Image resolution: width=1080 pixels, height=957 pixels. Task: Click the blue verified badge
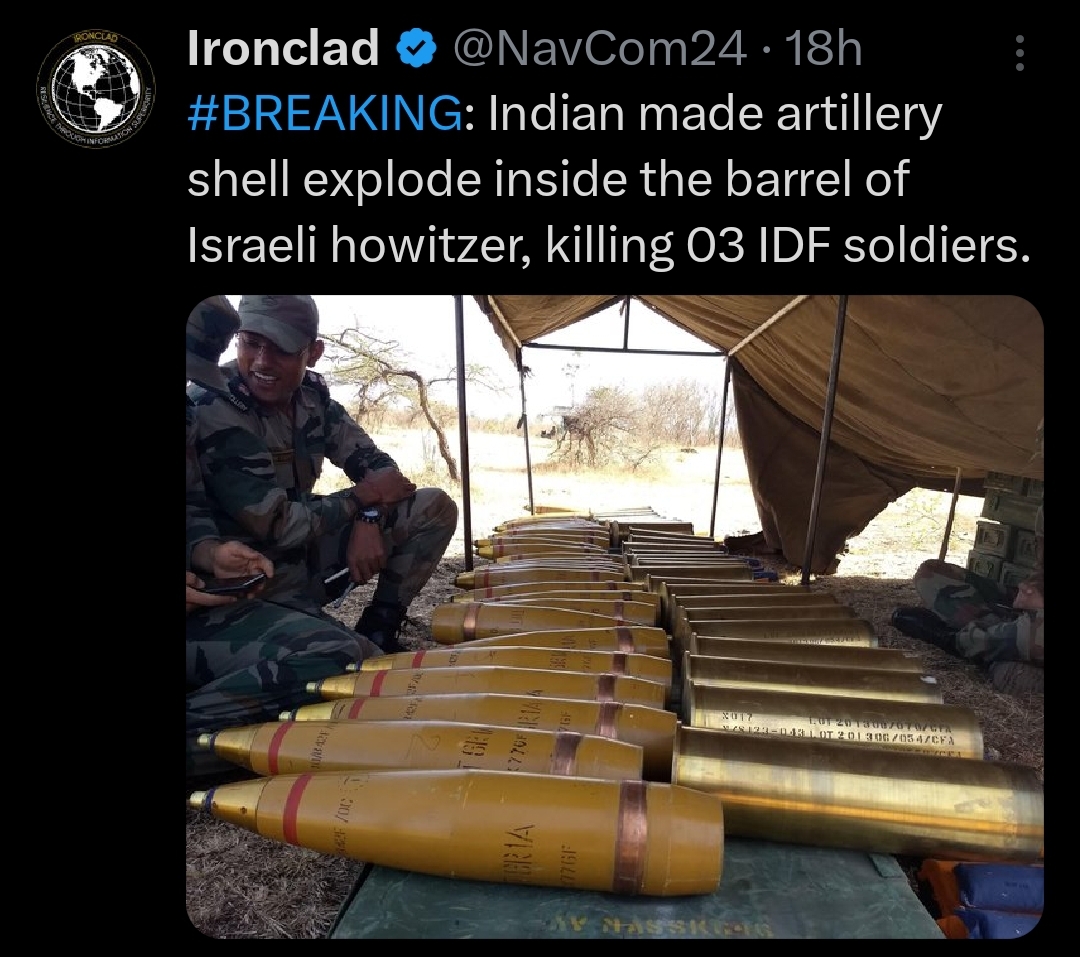pos(416,50)
